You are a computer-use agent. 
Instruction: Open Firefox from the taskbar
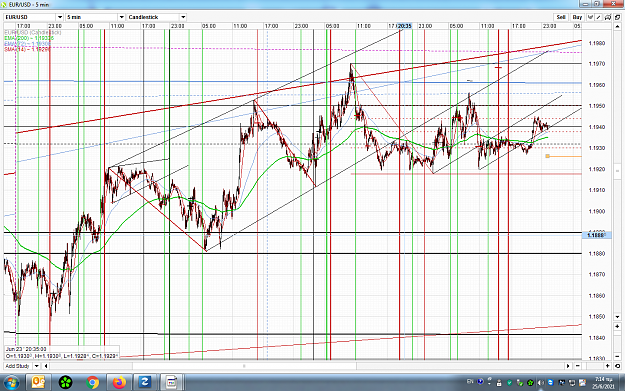[x=119, y=383]
